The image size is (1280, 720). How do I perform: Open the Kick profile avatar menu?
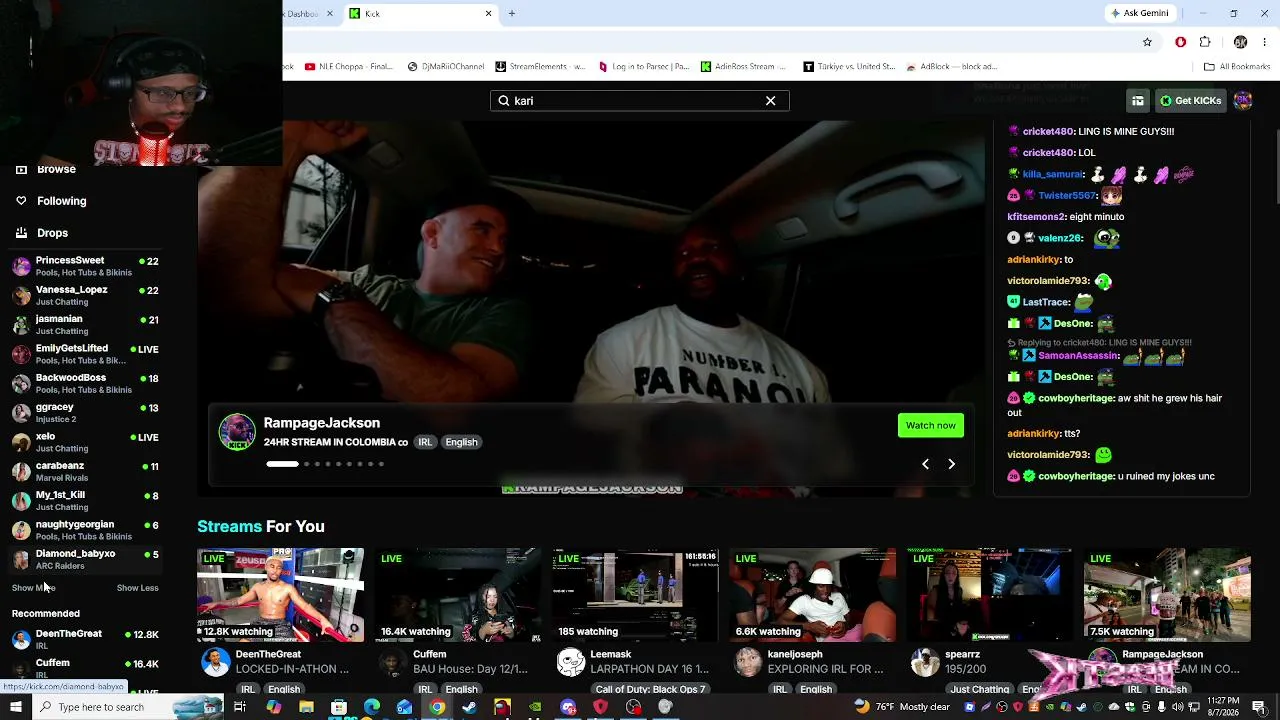click(x=1242, y=101)
